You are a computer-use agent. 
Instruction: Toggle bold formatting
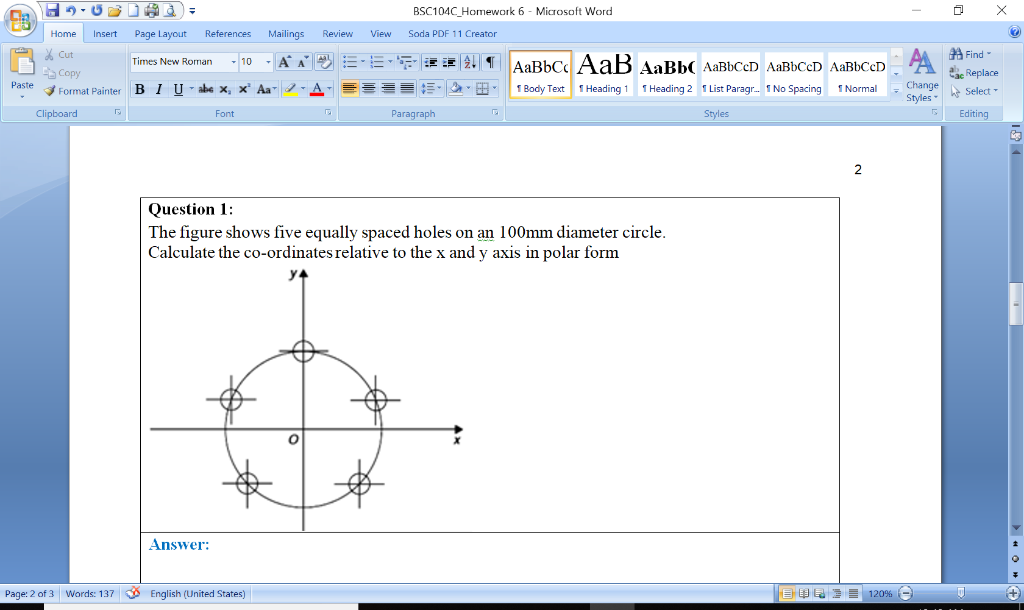point(139,89)
